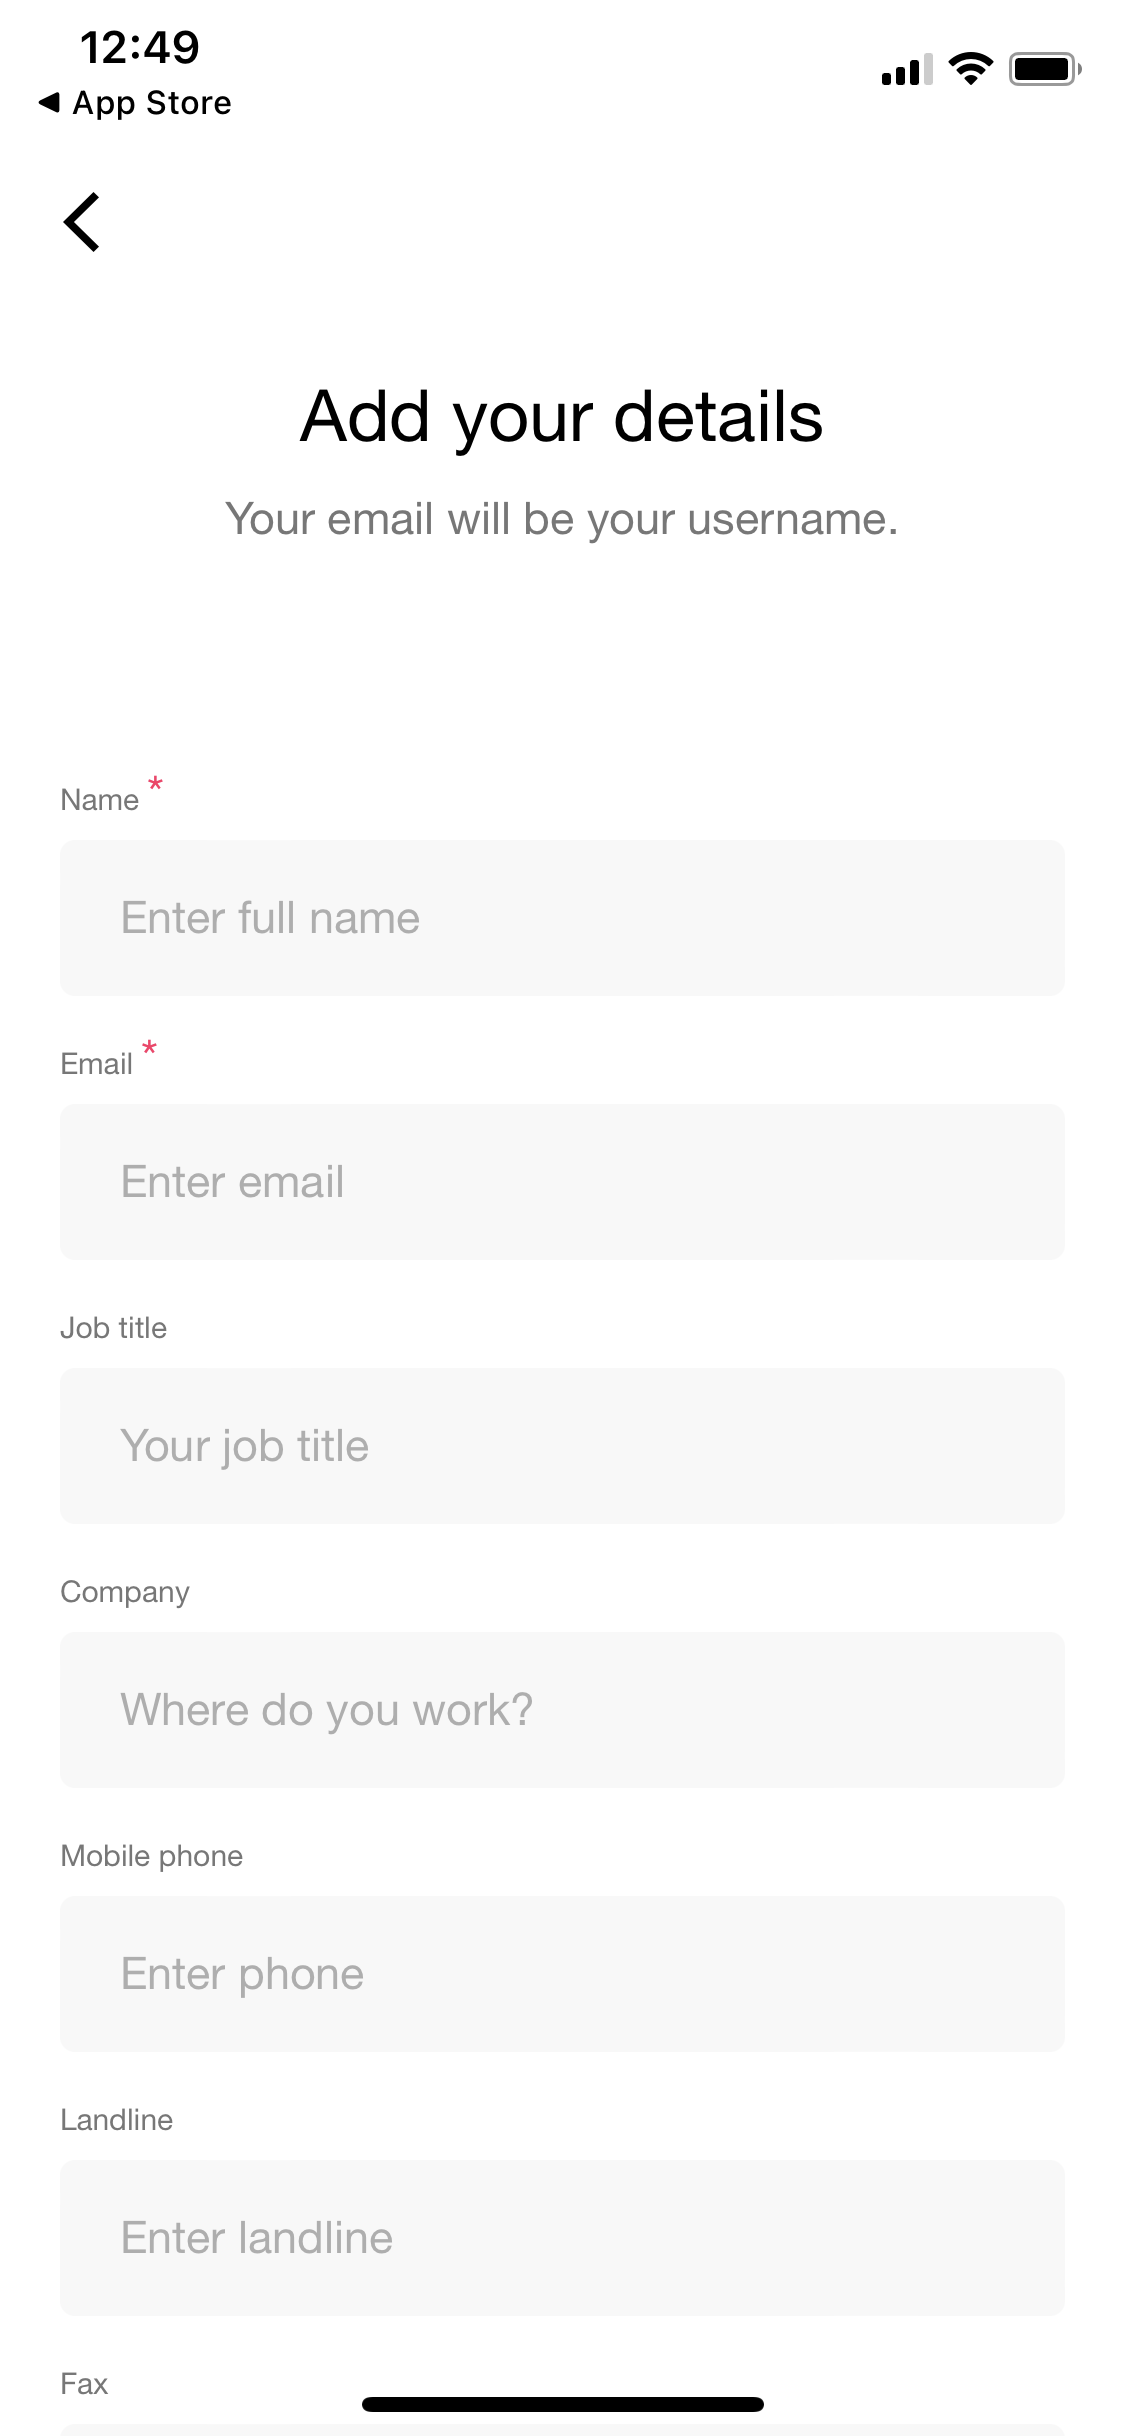Tap the Where do you work field

tap(562, 1710)
